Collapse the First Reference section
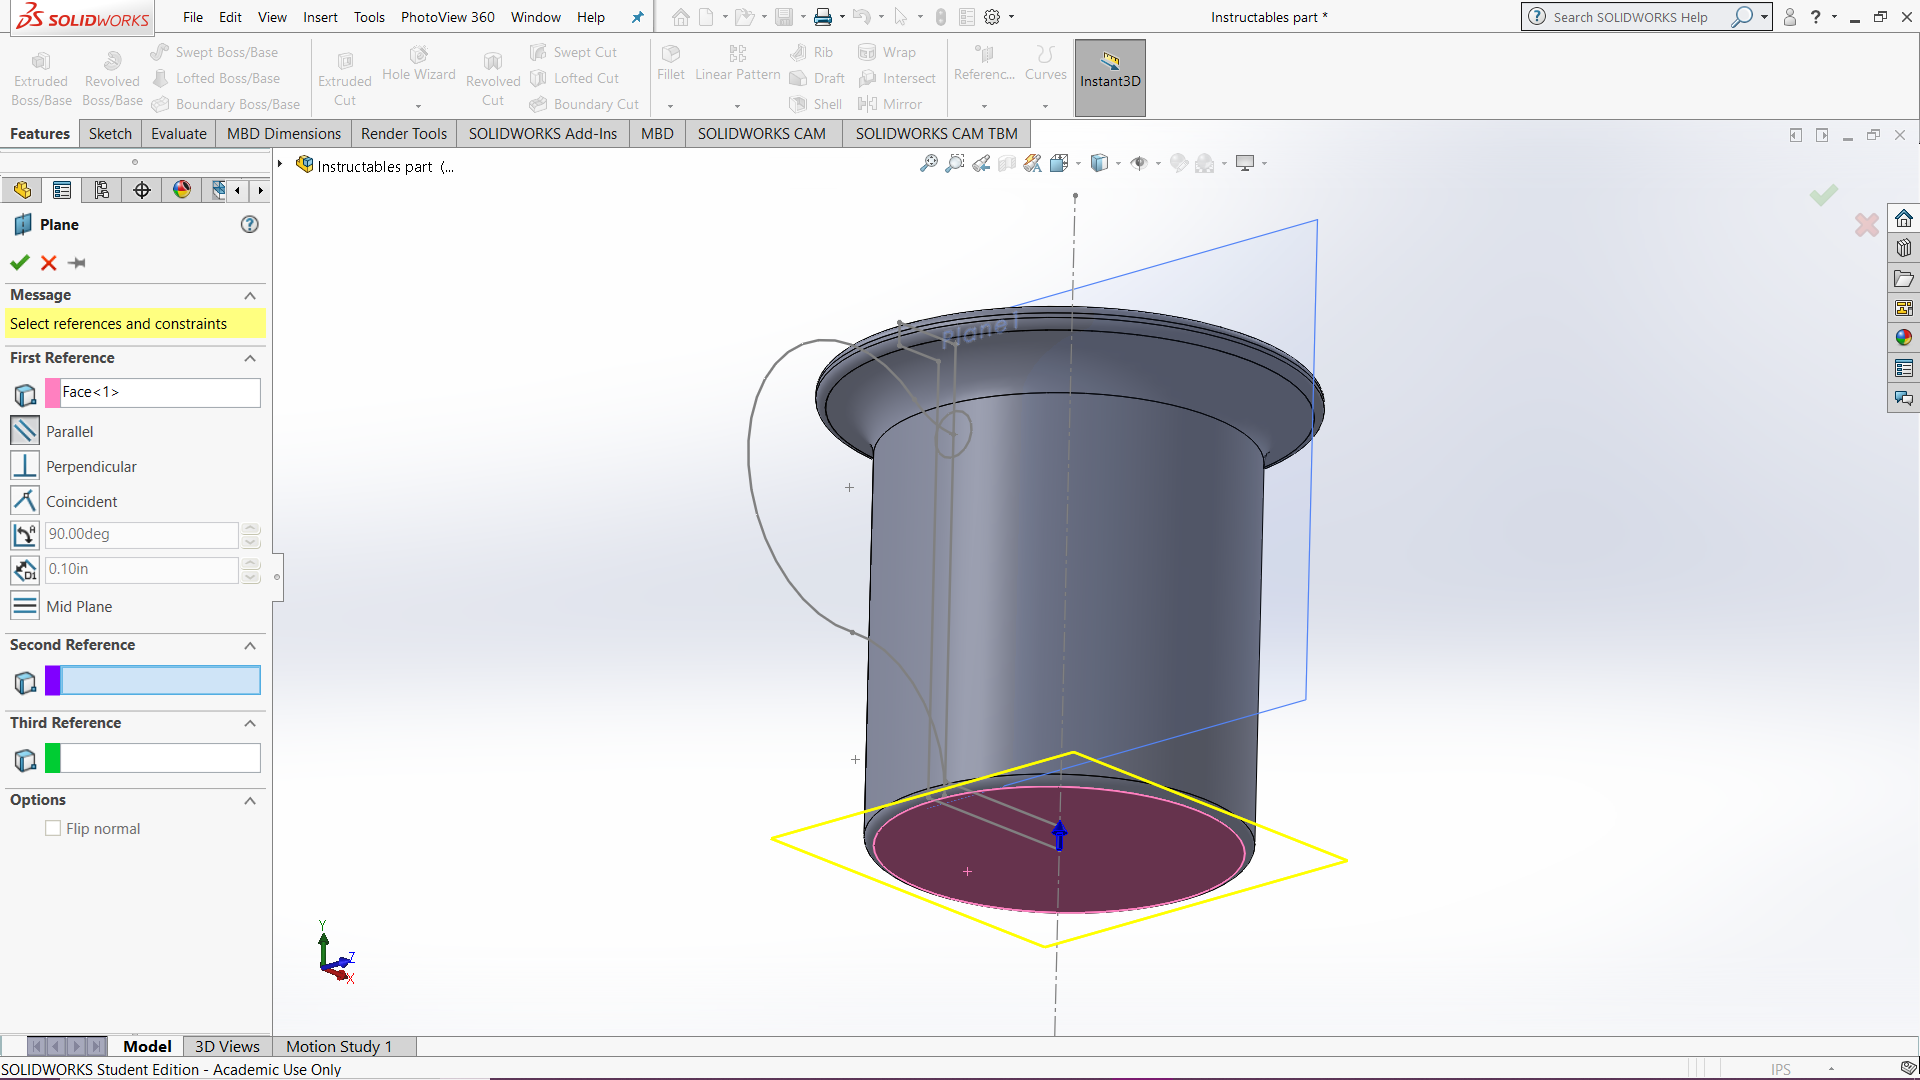Viewport: 1920px width, 1080px height. click(x=250, y=359)
